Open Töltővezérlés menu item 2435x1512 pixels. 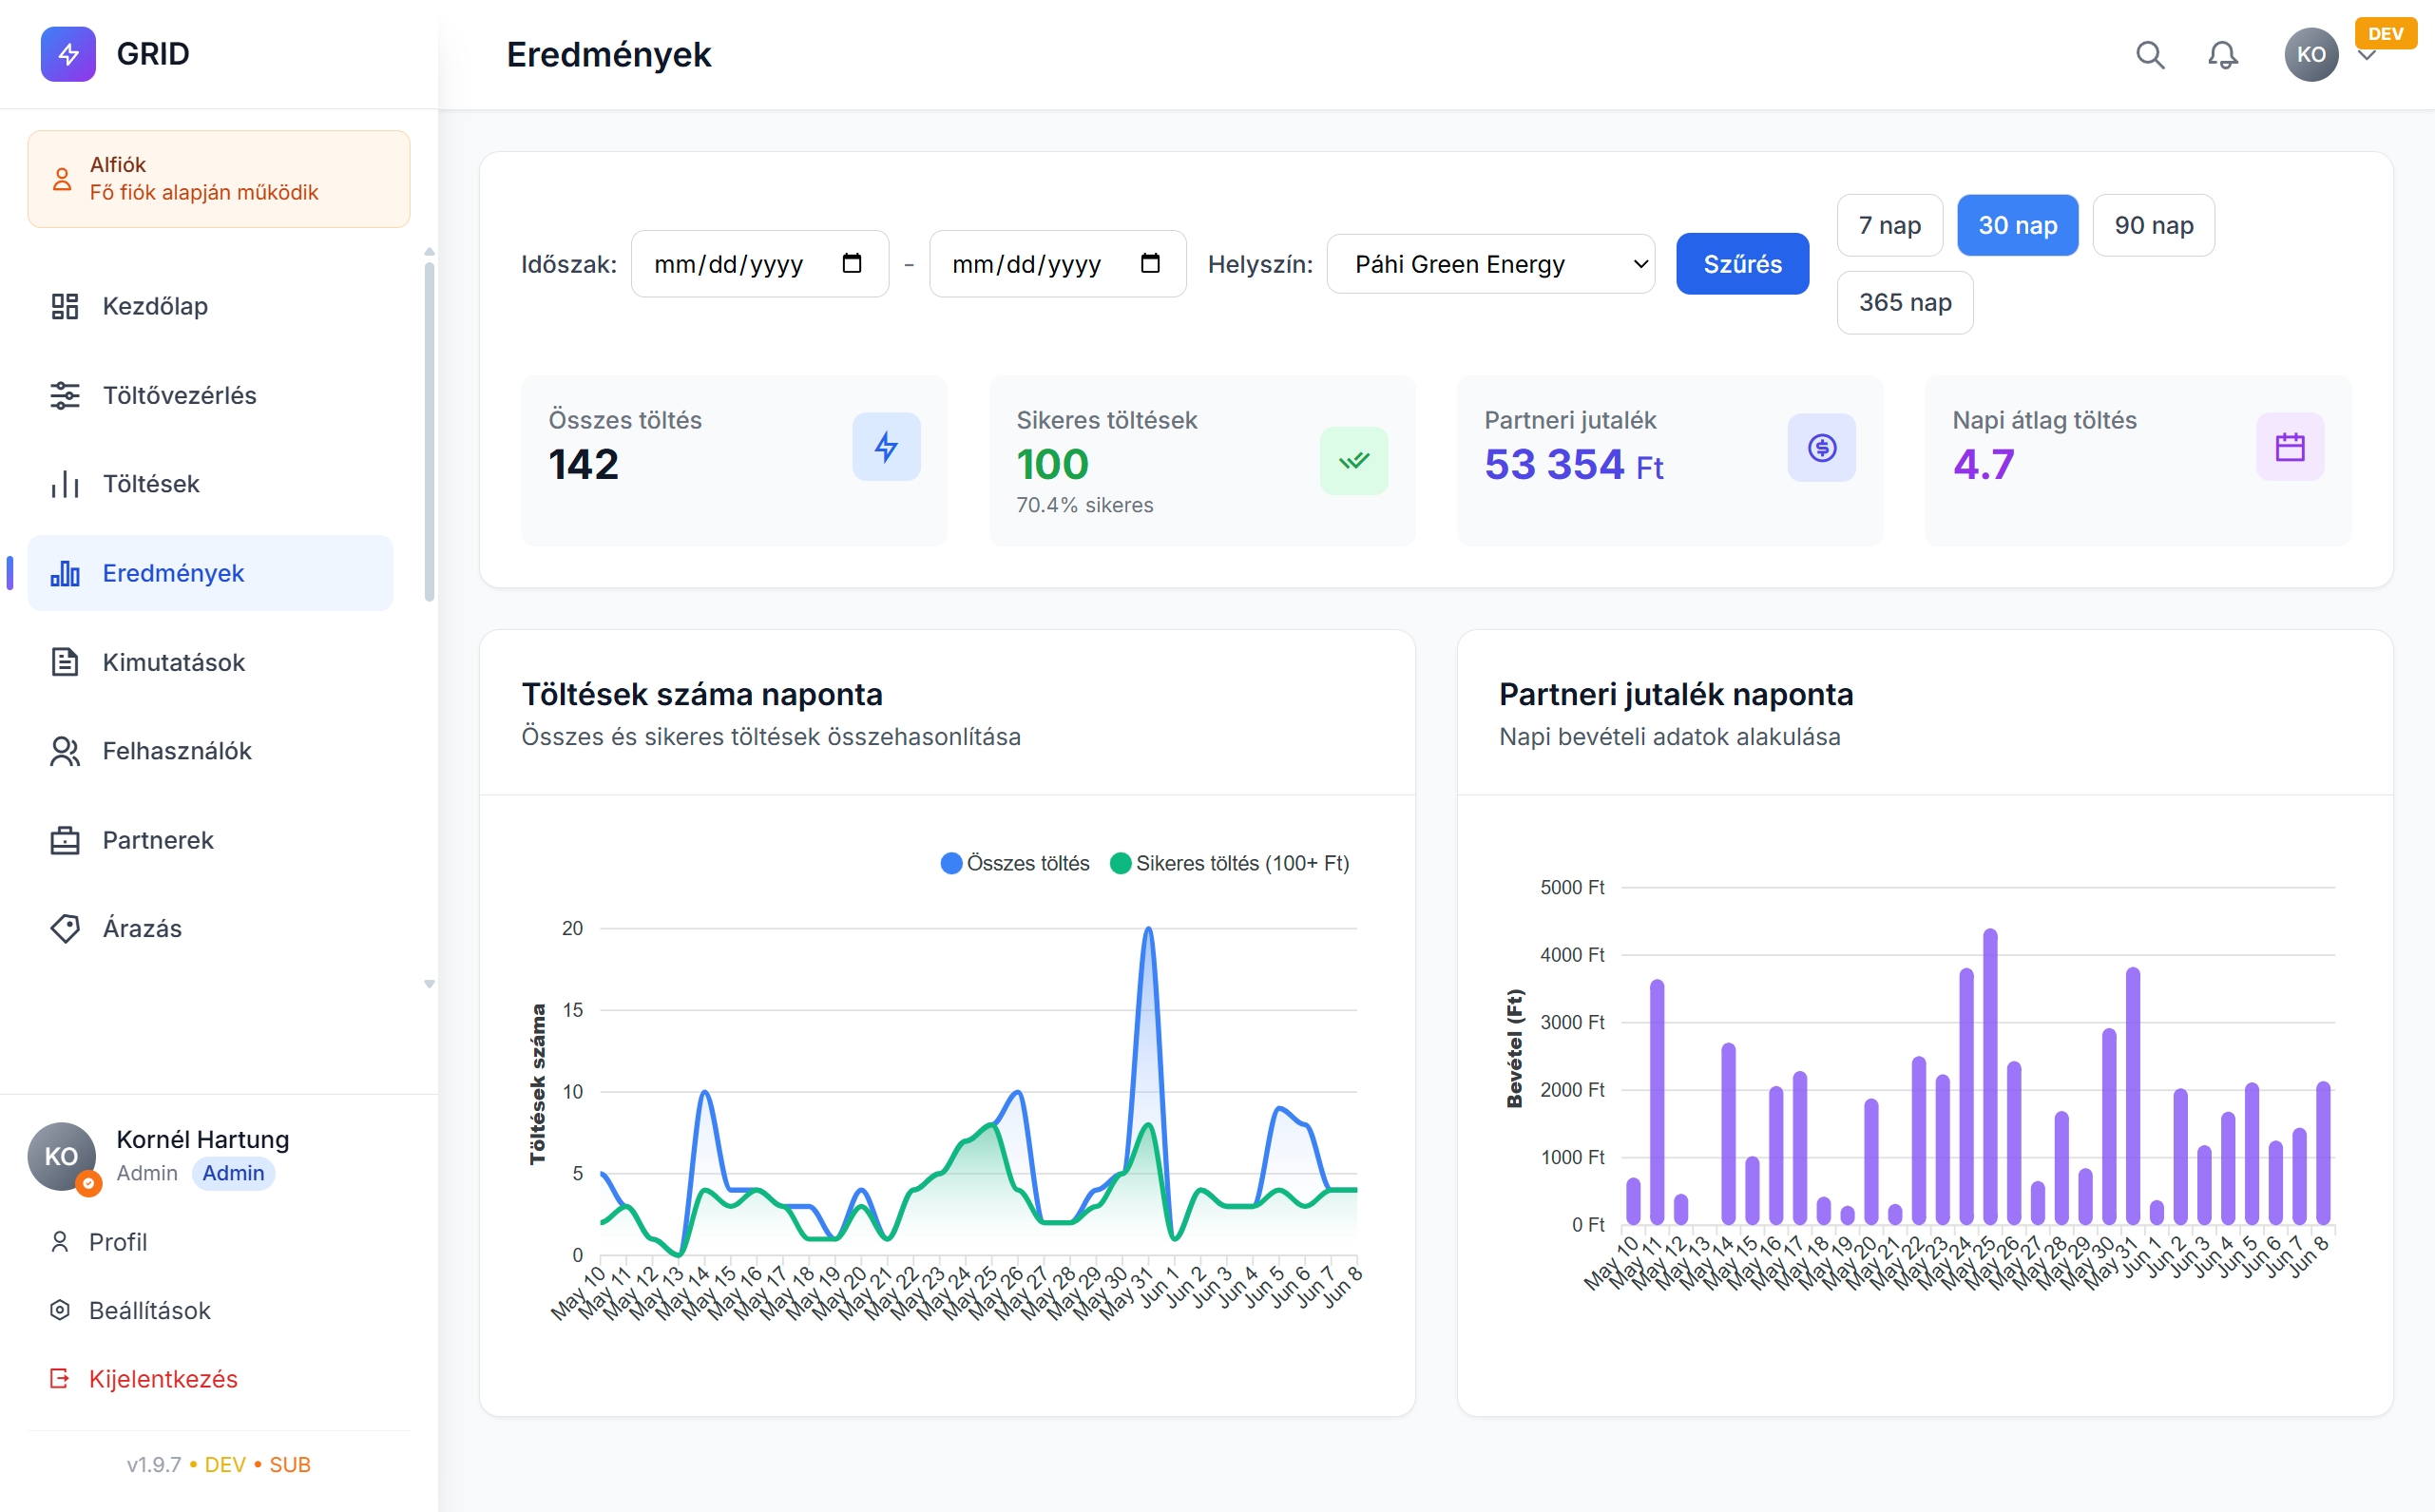click(210, 395)
